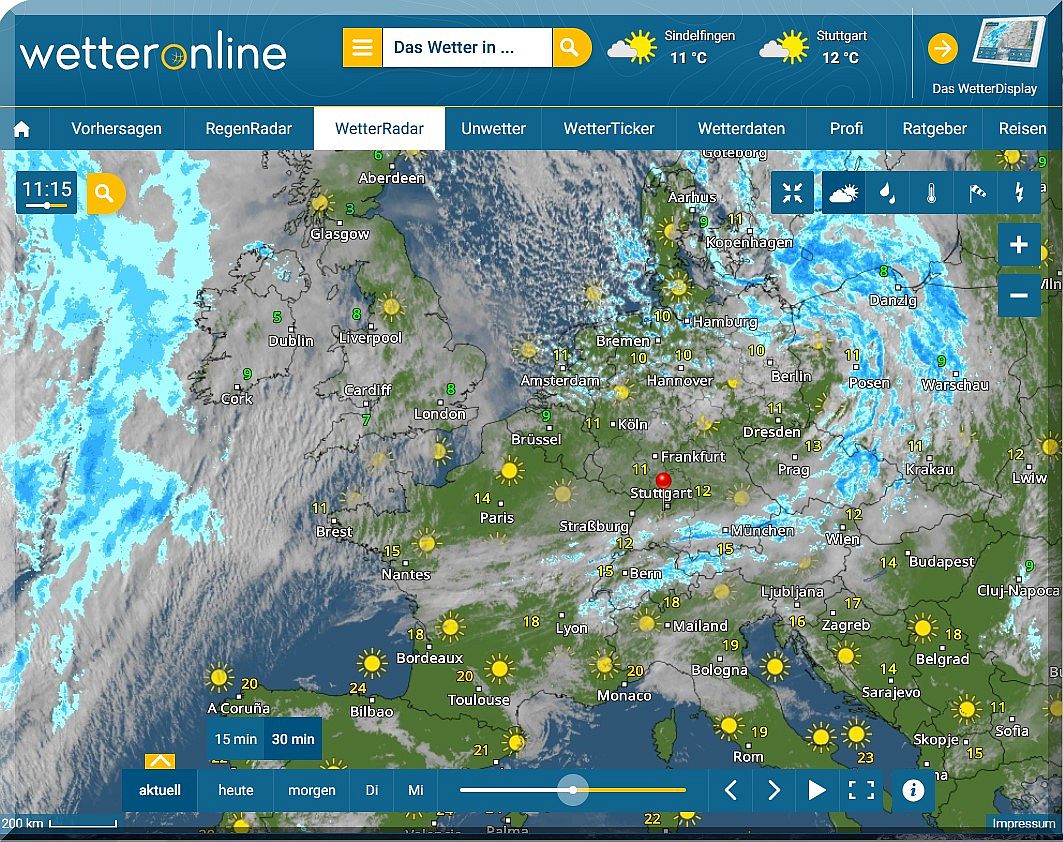
Task: Collapse map with the shrink arrows icon
Action: (x=792, y=193)
